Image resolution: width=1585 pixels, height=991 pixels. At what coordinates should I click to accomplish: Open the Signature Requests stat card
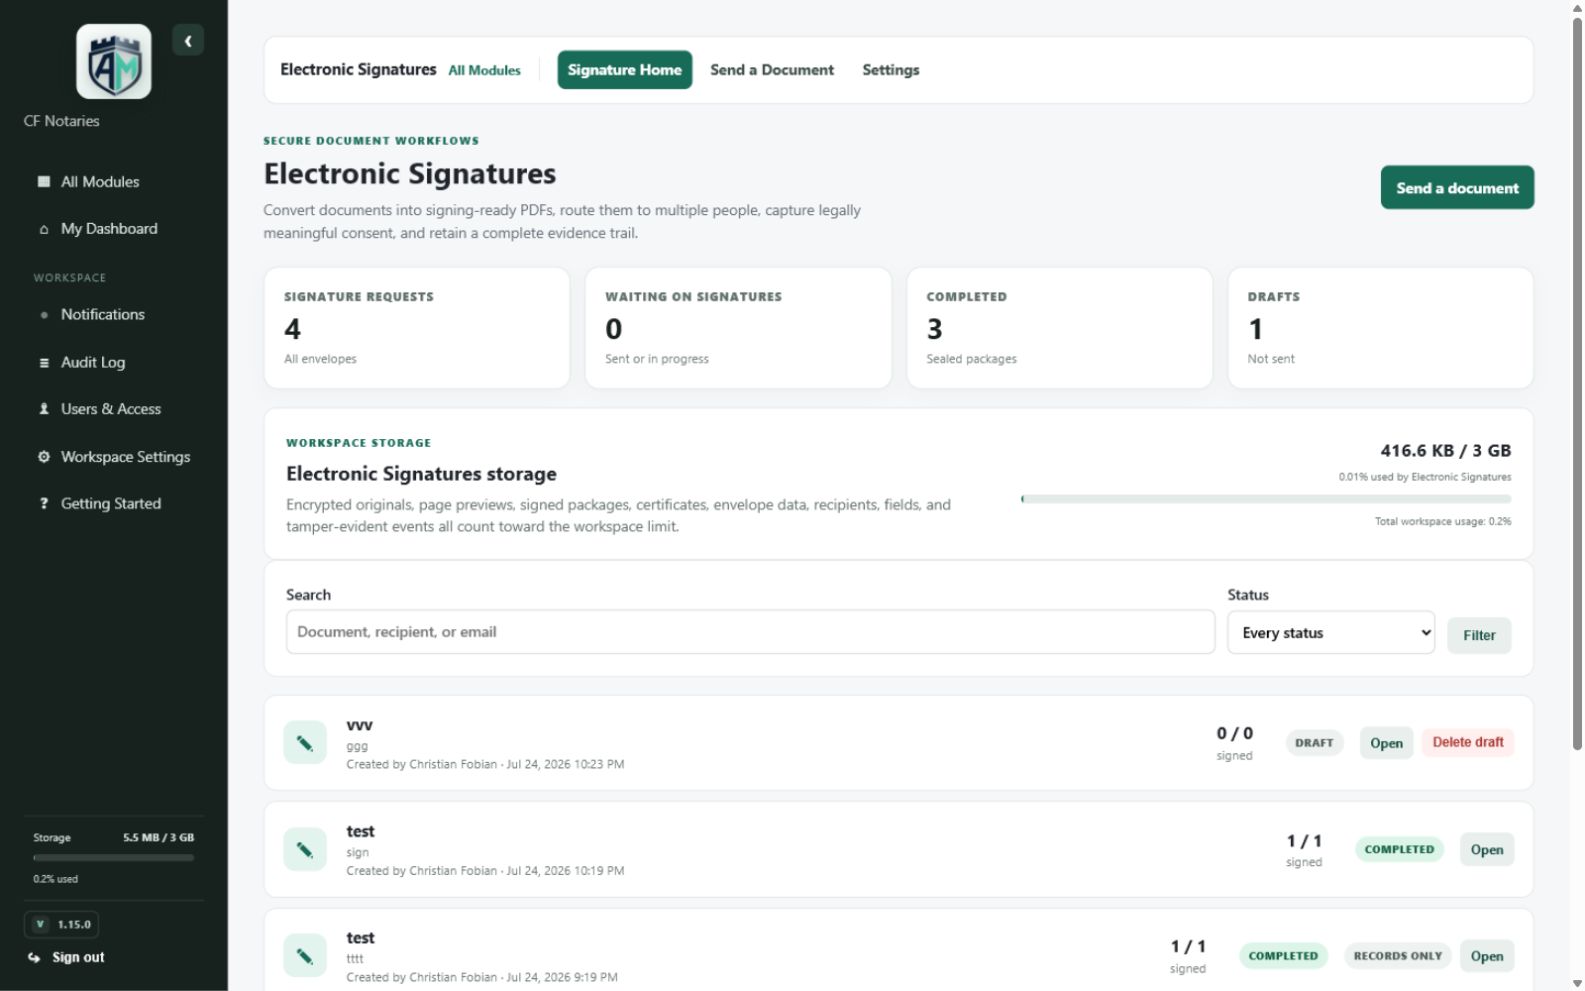(x=417, y=328)
